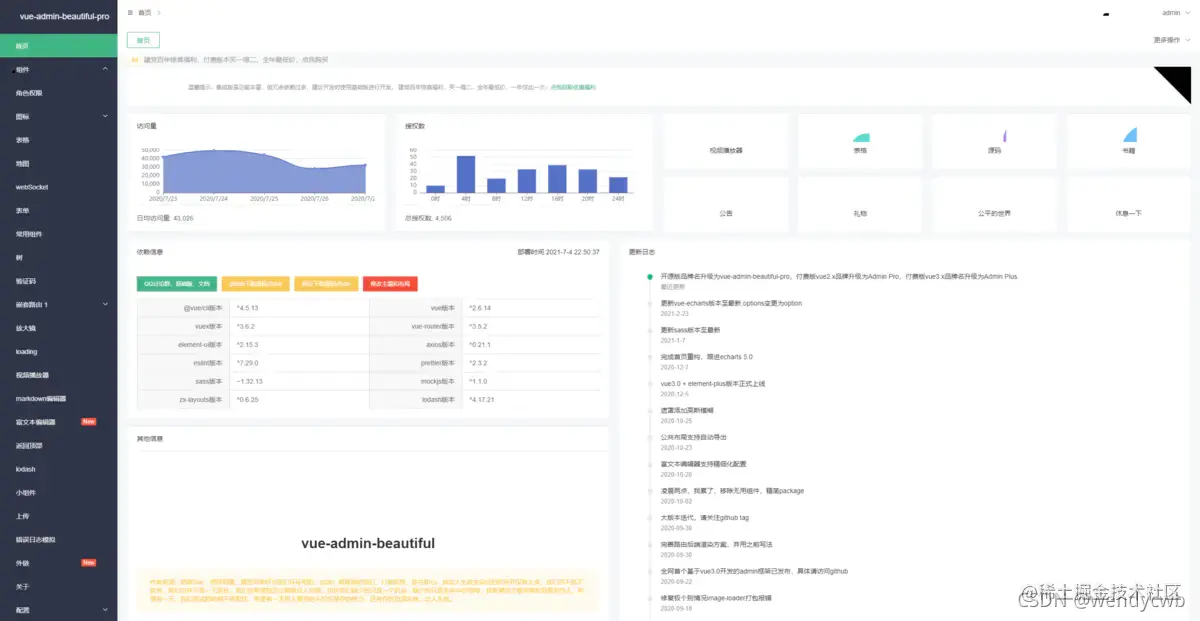The image size is (1200, 621).
Task: Open markdown编辑器 in the sidebar
Action: pyautogui.click(x=58, y=398)
